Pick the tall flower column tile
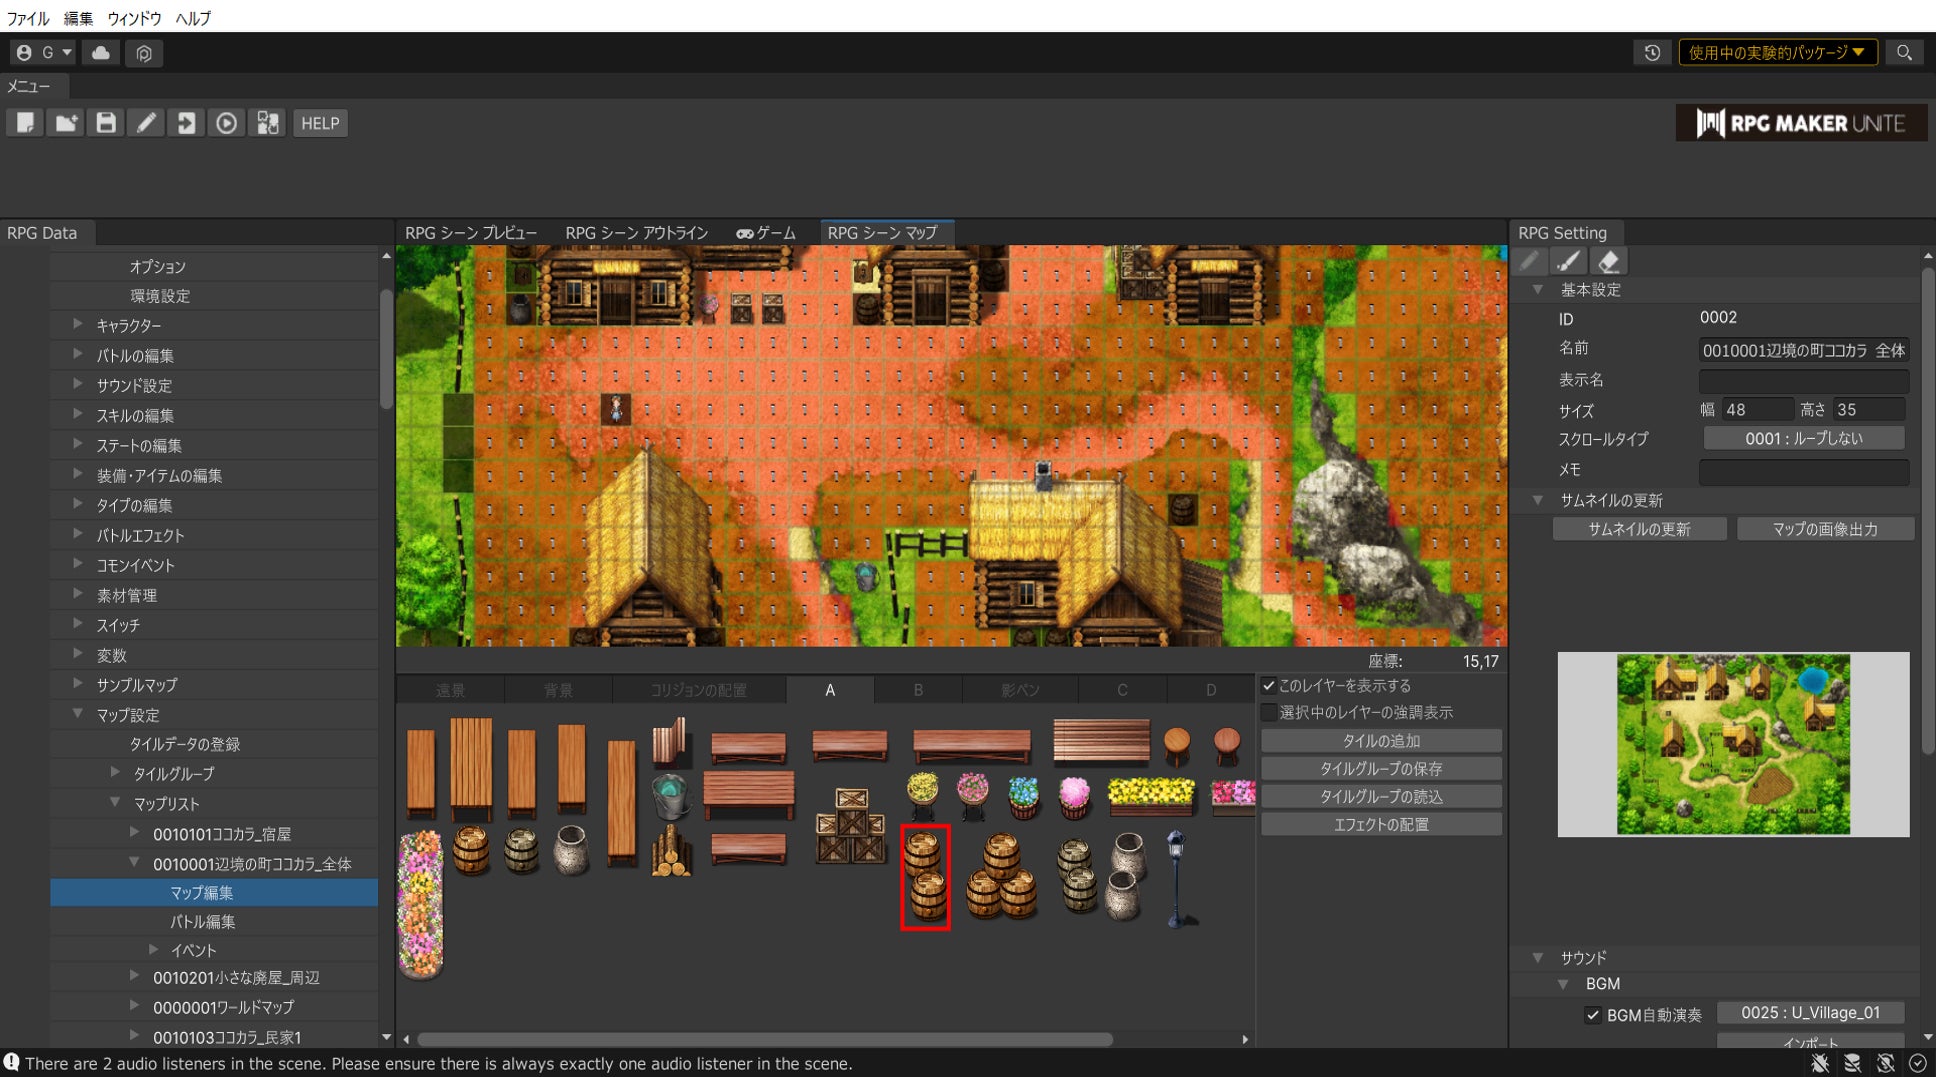The width and height of the screenshot is (1936, 1077). [420, 903]
